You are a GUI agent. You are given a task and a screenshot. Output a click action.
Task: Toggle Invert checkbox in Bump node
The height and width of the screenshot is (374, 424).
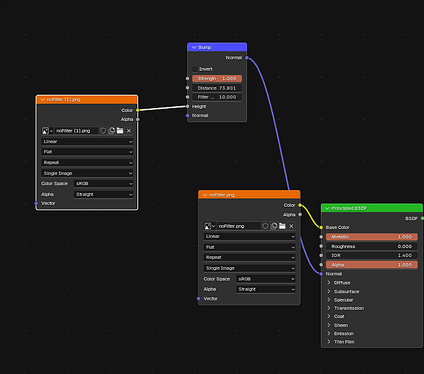pyautogui.click(x=195, y=69)
